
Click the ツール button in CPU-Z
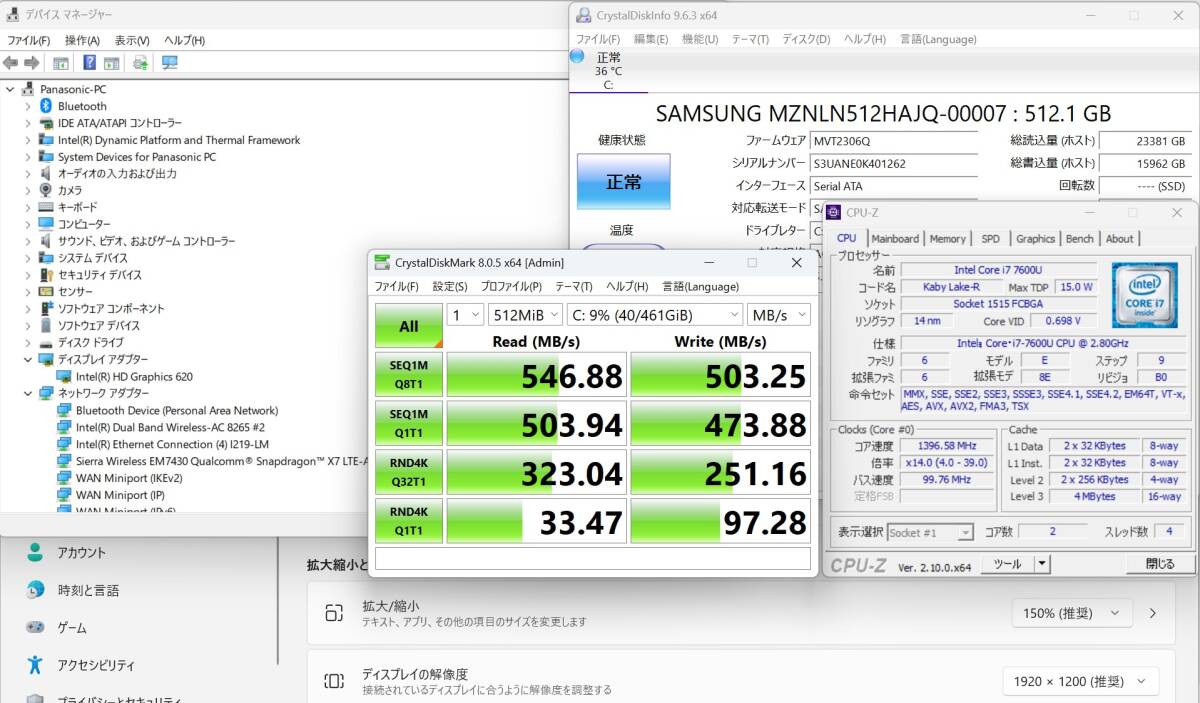[1007, 564]
